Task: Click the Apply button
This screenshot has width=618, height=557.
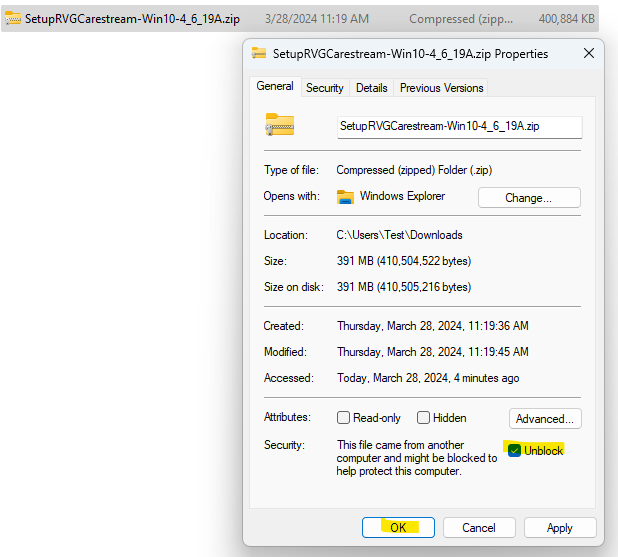Action: tap(560, 528)
